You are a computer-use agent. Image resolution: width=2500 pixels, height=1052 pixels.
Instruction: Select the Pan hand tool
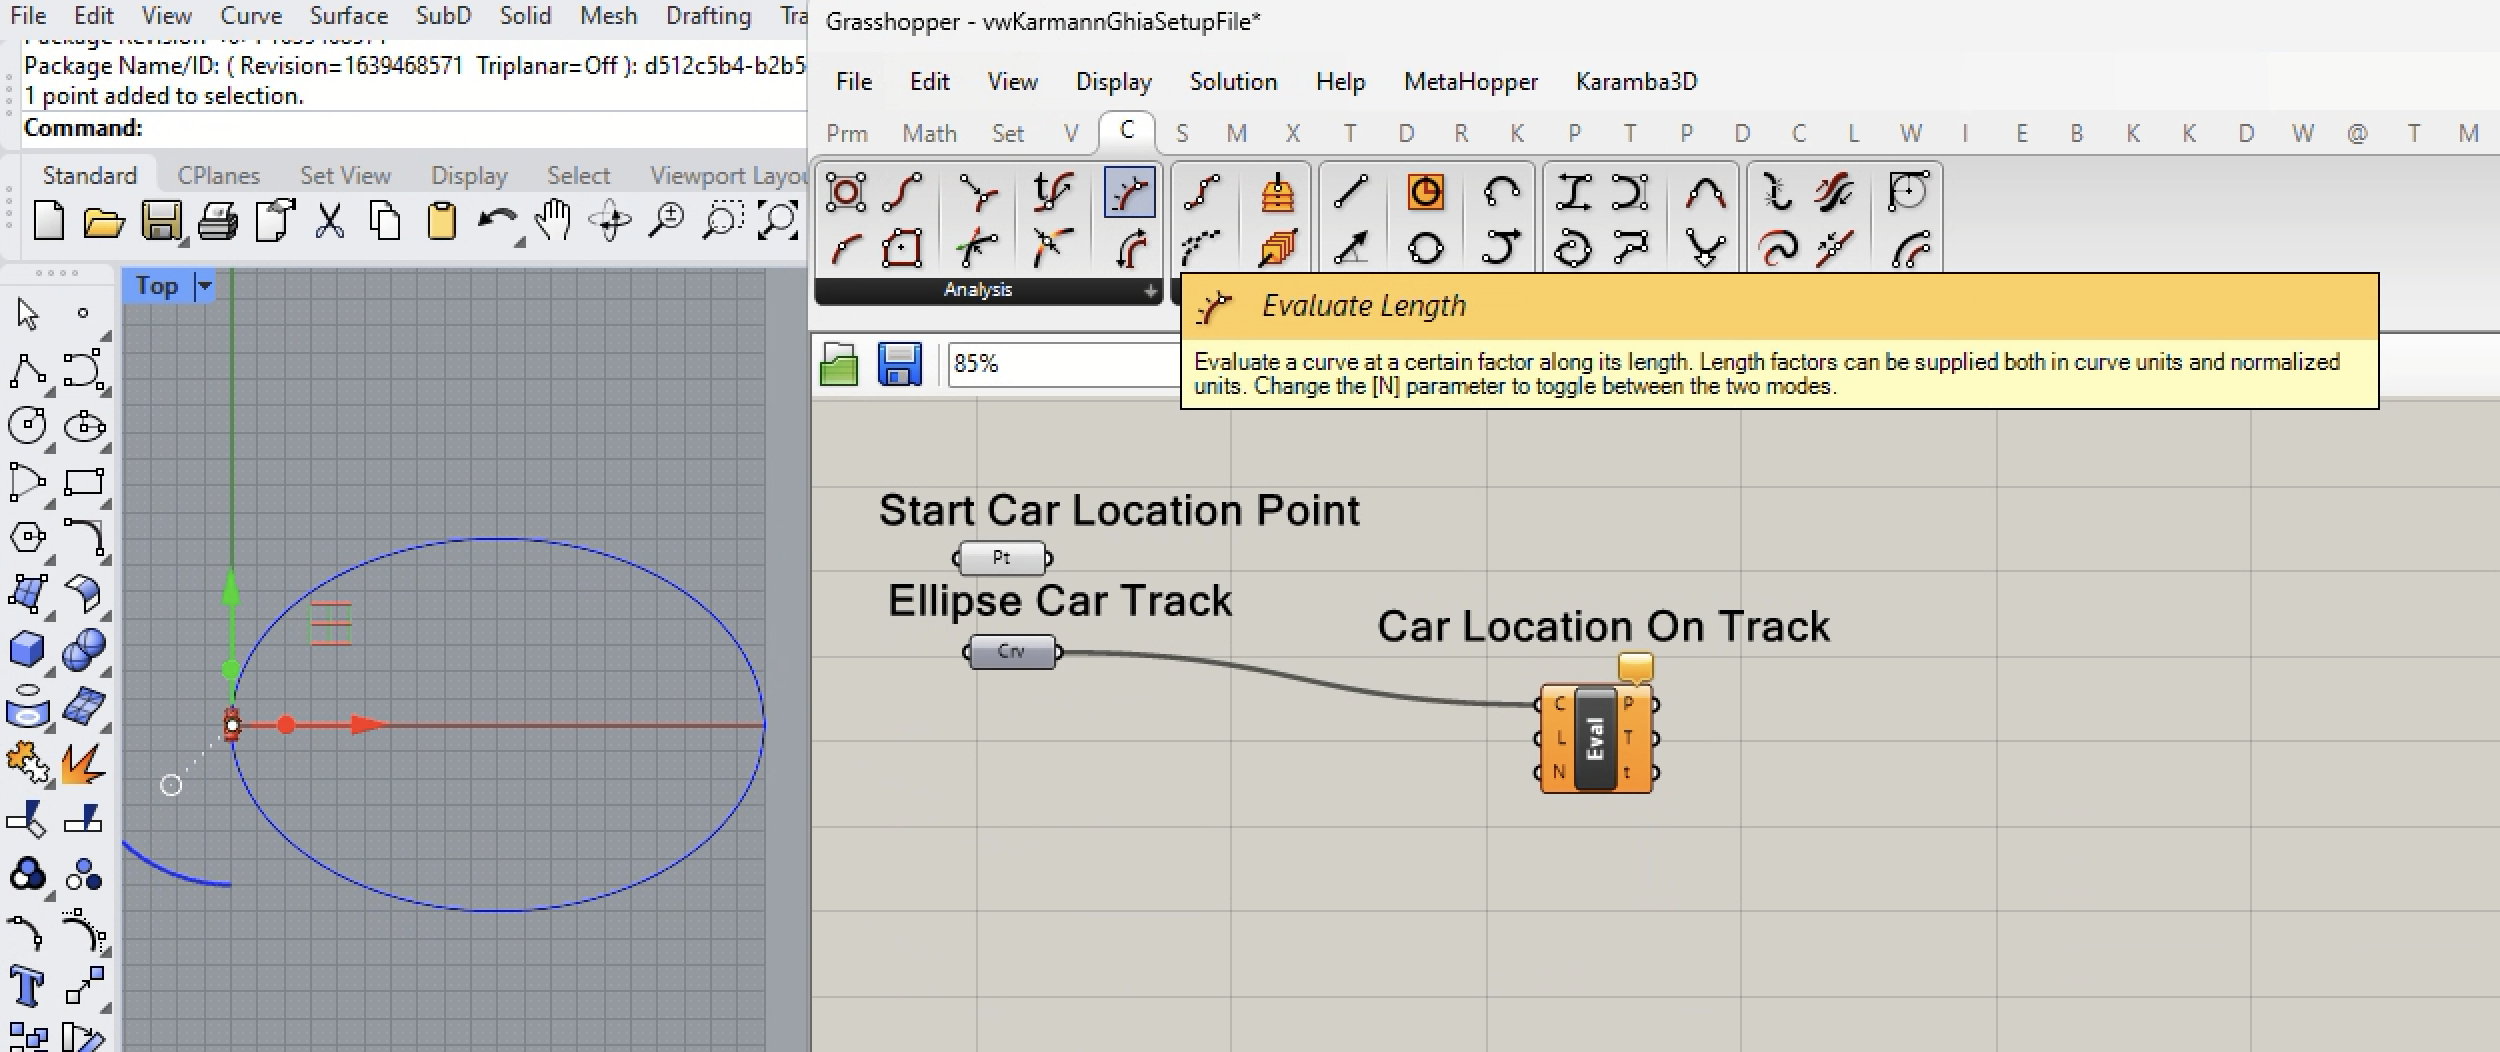coord(552,221)
